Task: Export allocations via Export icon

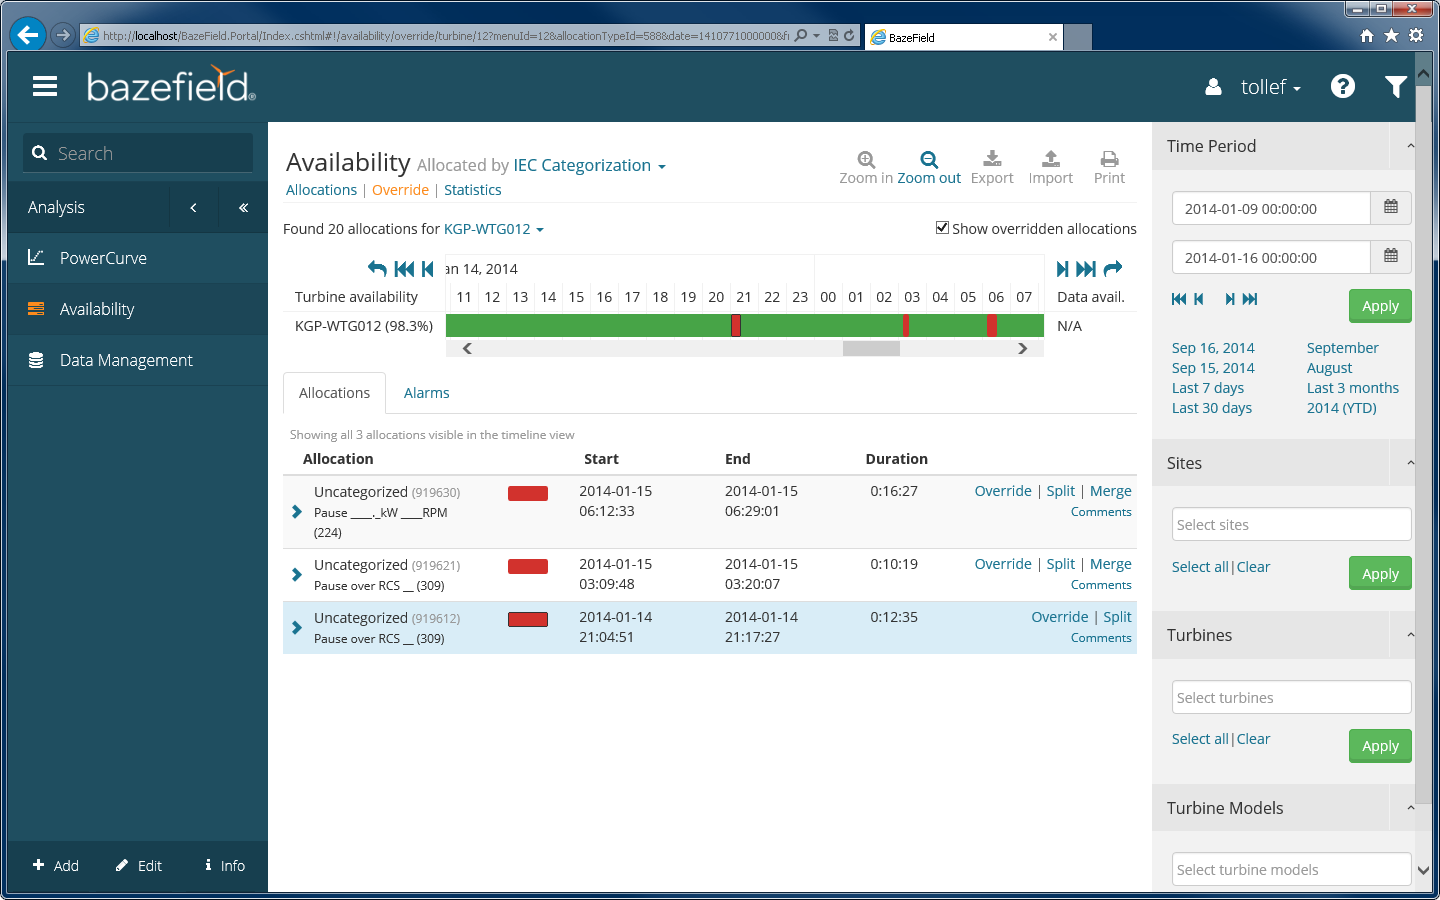Action: (992, 159)
